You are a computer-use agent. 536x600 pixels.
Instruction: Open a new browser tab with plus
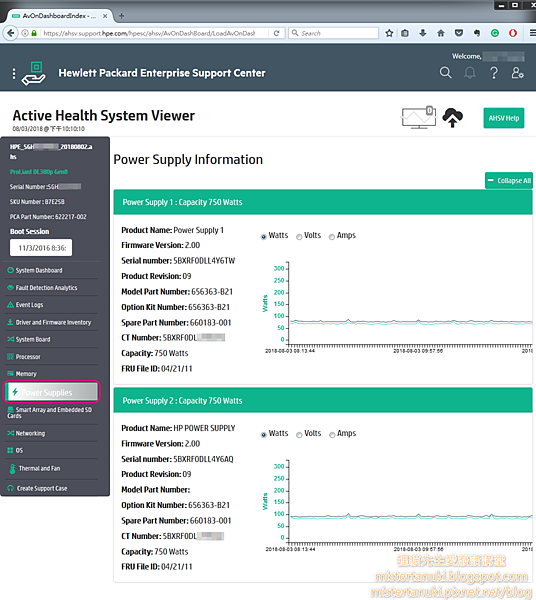point(121,16)
